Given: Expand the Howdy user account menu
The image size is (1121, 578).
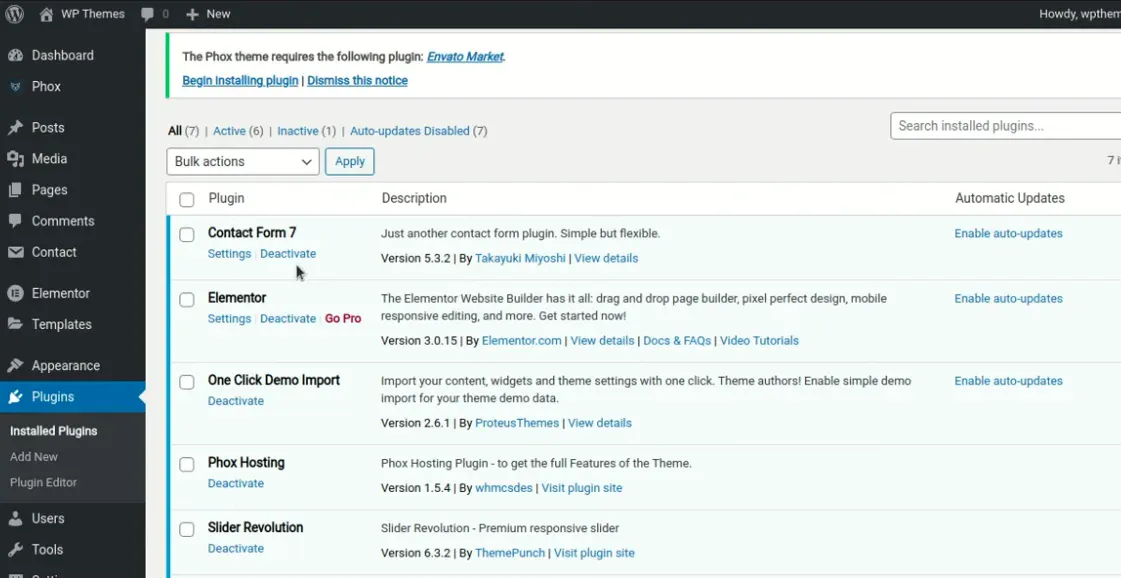Looking at the screenshot, I should coord(1079,14).
